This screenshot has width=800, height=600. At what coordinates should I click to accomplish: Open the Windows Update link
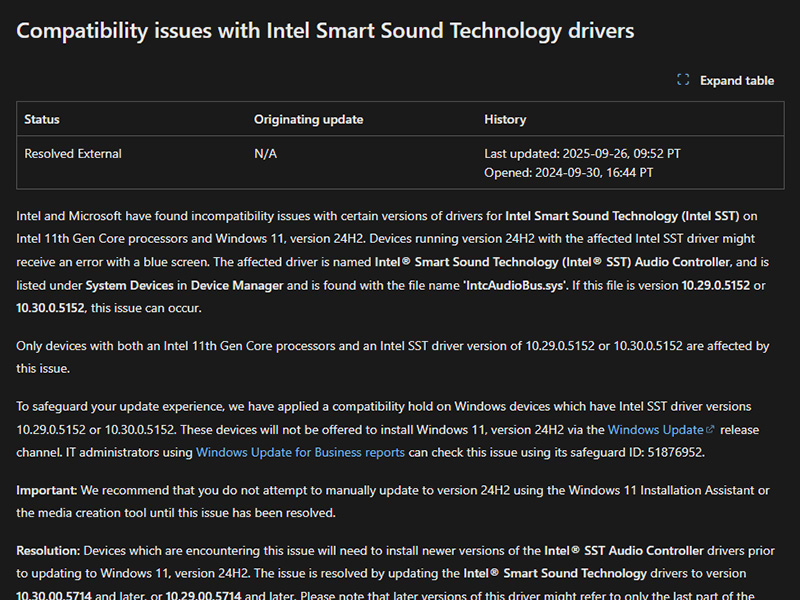tap(655, 429)
